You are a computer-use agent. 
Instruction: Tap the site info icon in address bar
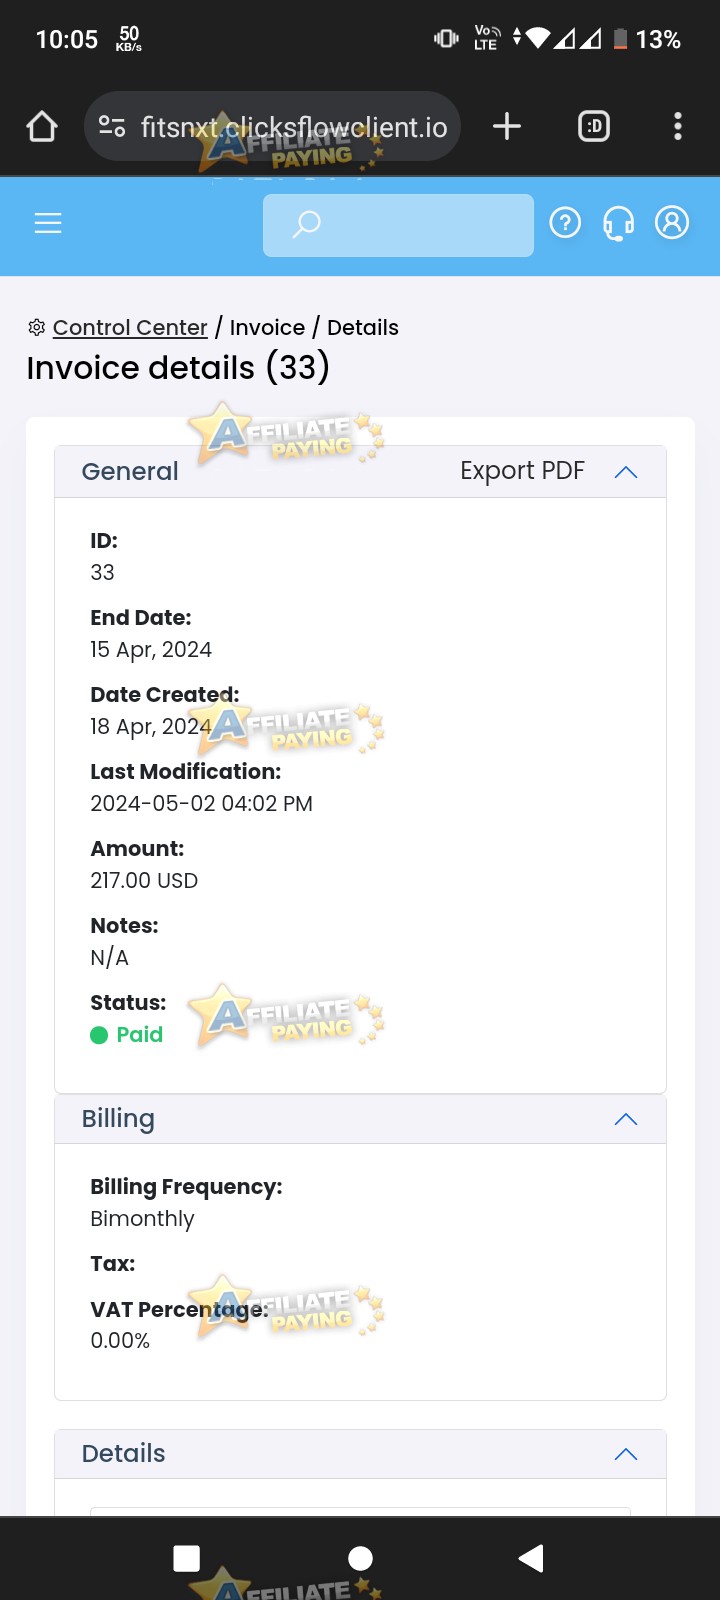click(x=112, y=126)
